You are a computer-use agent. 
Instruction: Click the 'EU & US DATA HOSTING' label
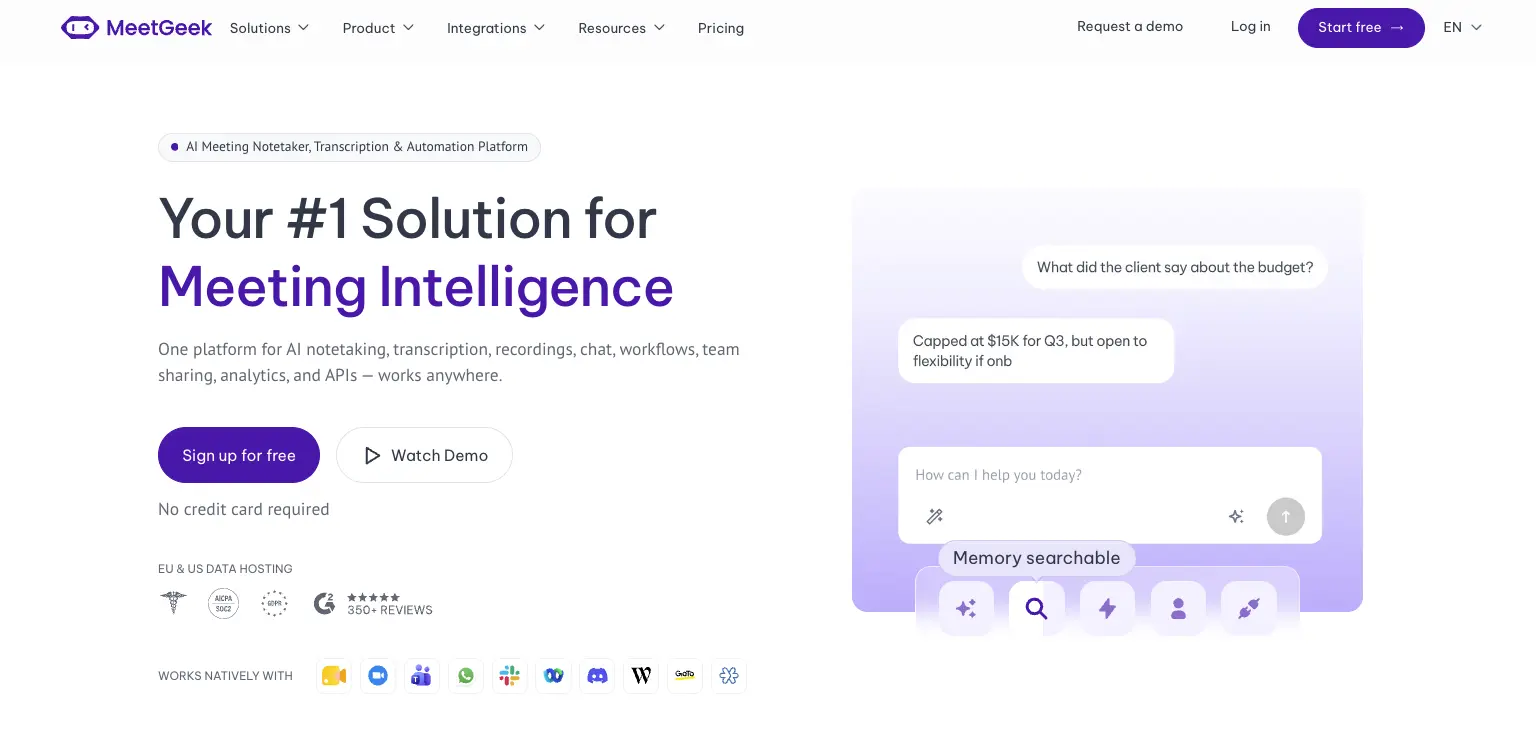(225, 569)
